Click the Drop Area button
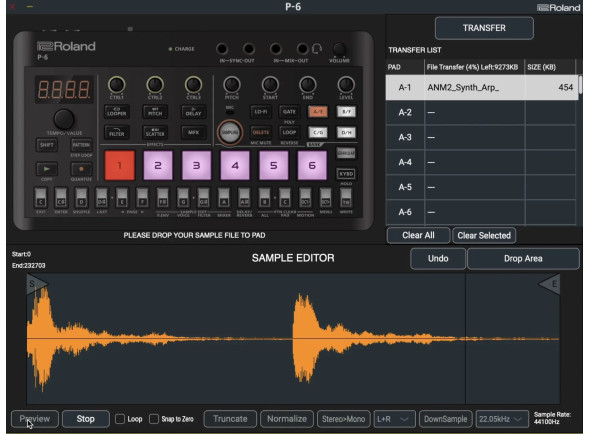The height and width of the screenshot is (434, 590). point(523,259)
